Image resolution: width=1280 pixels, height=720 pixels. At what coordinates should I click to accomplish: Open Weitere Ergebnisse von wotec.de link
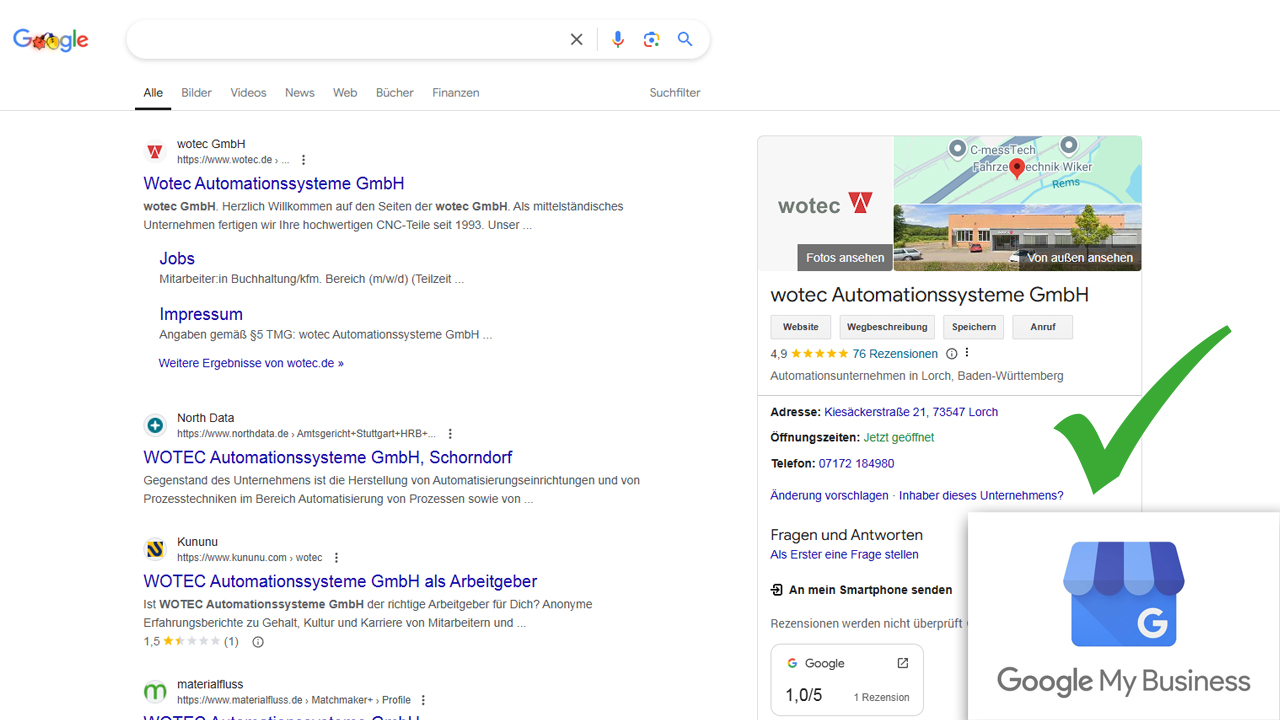point(251,363)
